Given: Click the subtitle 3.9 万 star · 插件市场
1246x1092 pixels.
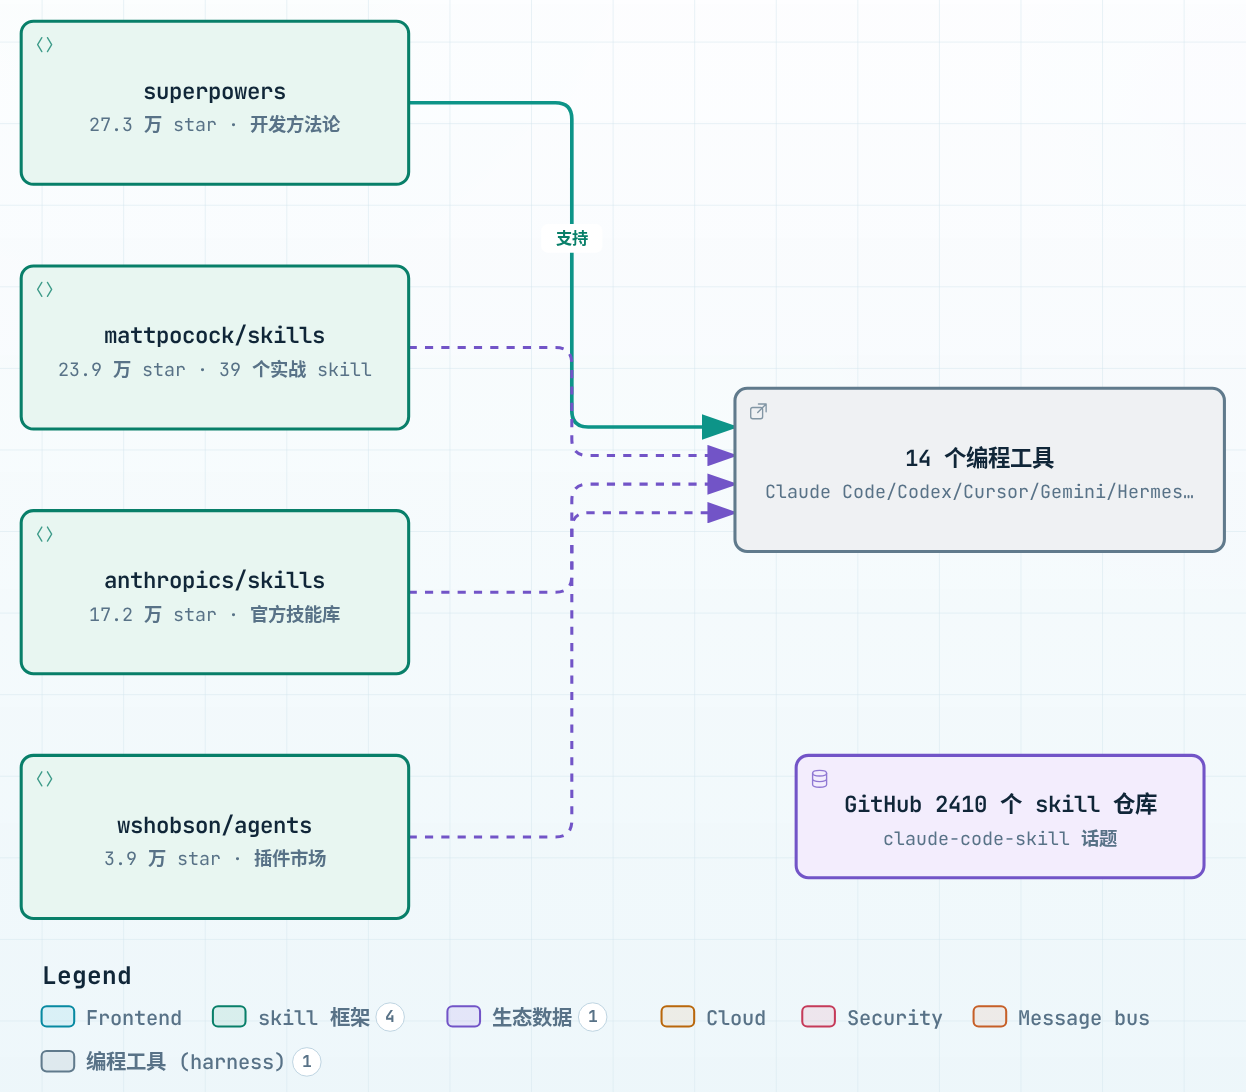Looking at the screenshot, I should pyautogui.click(x=215, y=859).
